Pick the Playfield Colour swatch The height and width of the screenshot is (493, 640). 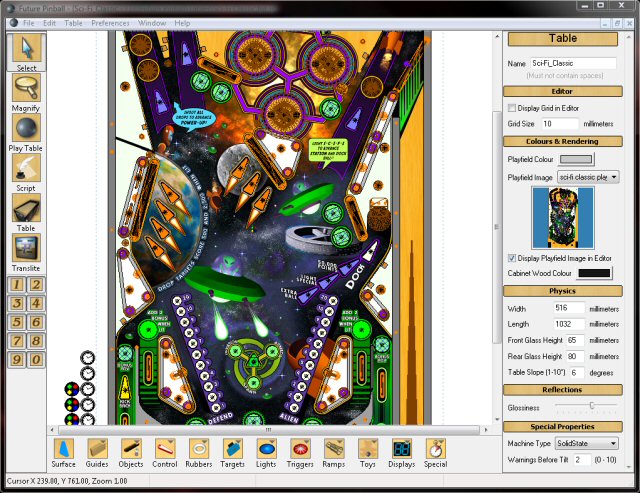tap(576, 160)
